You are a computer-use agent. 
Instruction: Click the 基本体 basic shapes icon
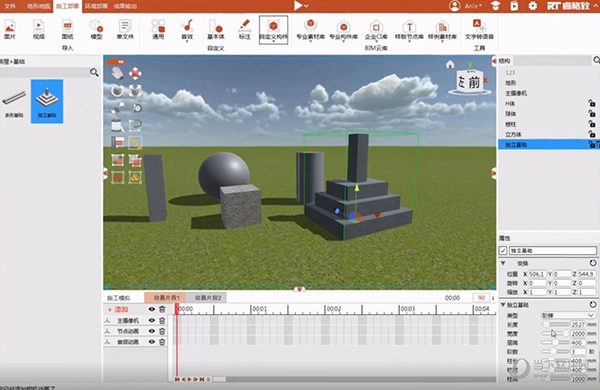coord(216,29)
